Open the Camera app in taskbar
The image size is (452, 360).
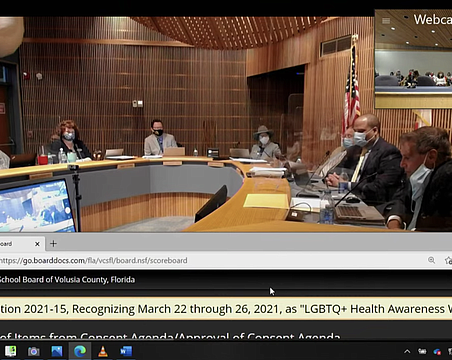click(x=34, y=351)
